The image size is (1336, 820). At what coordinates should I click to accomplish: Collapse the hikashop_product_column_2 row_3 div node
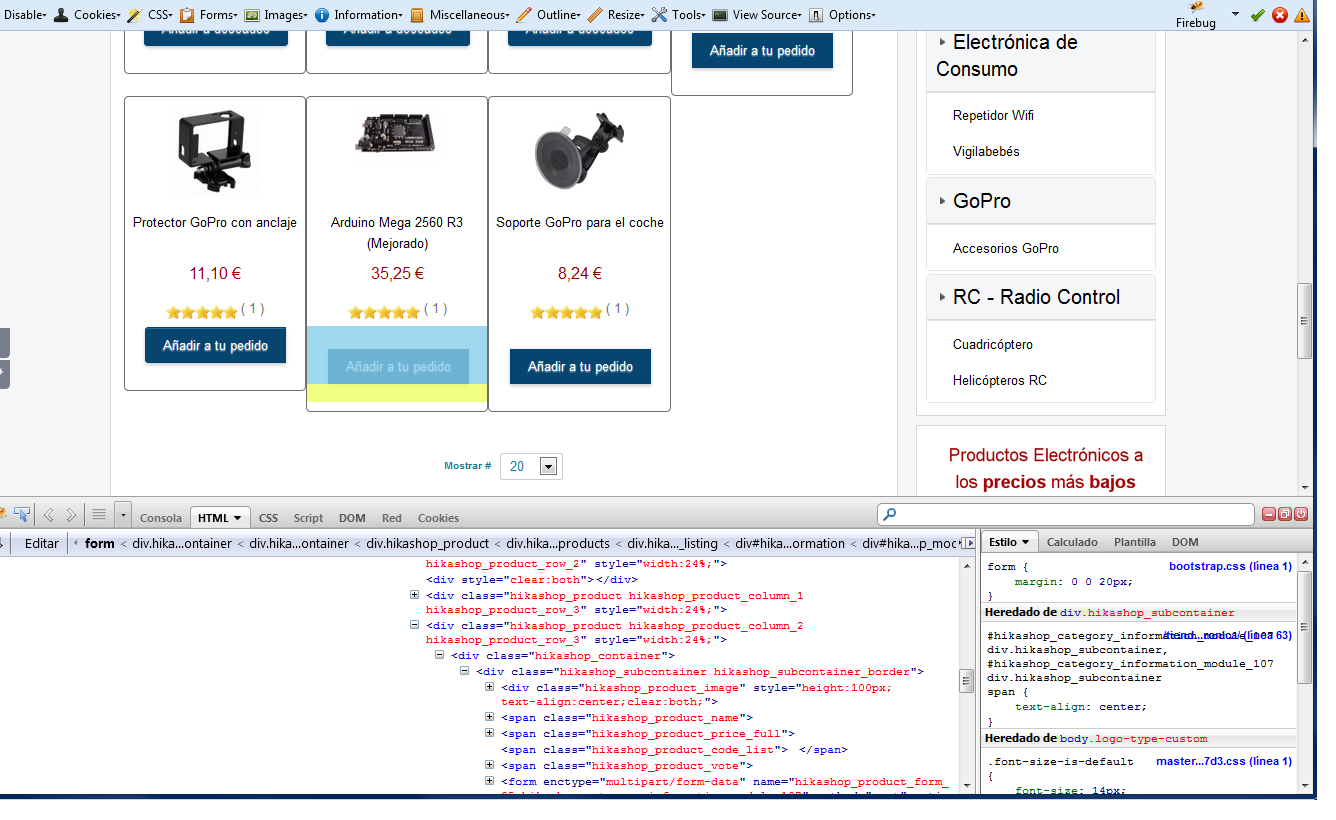(414, 625)
